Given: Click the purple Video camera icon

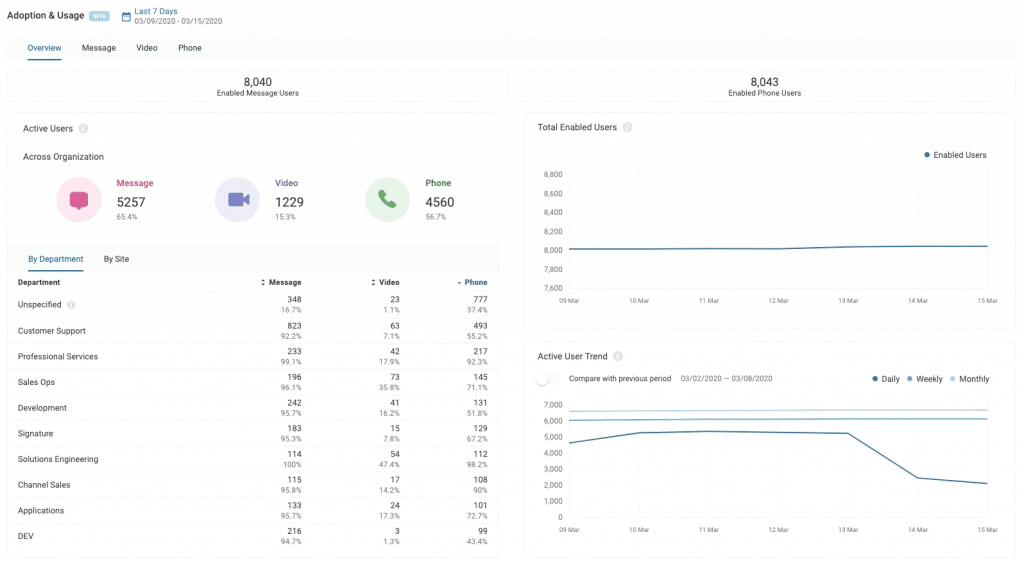Looking at the screenshot, I should coord(238,200).
